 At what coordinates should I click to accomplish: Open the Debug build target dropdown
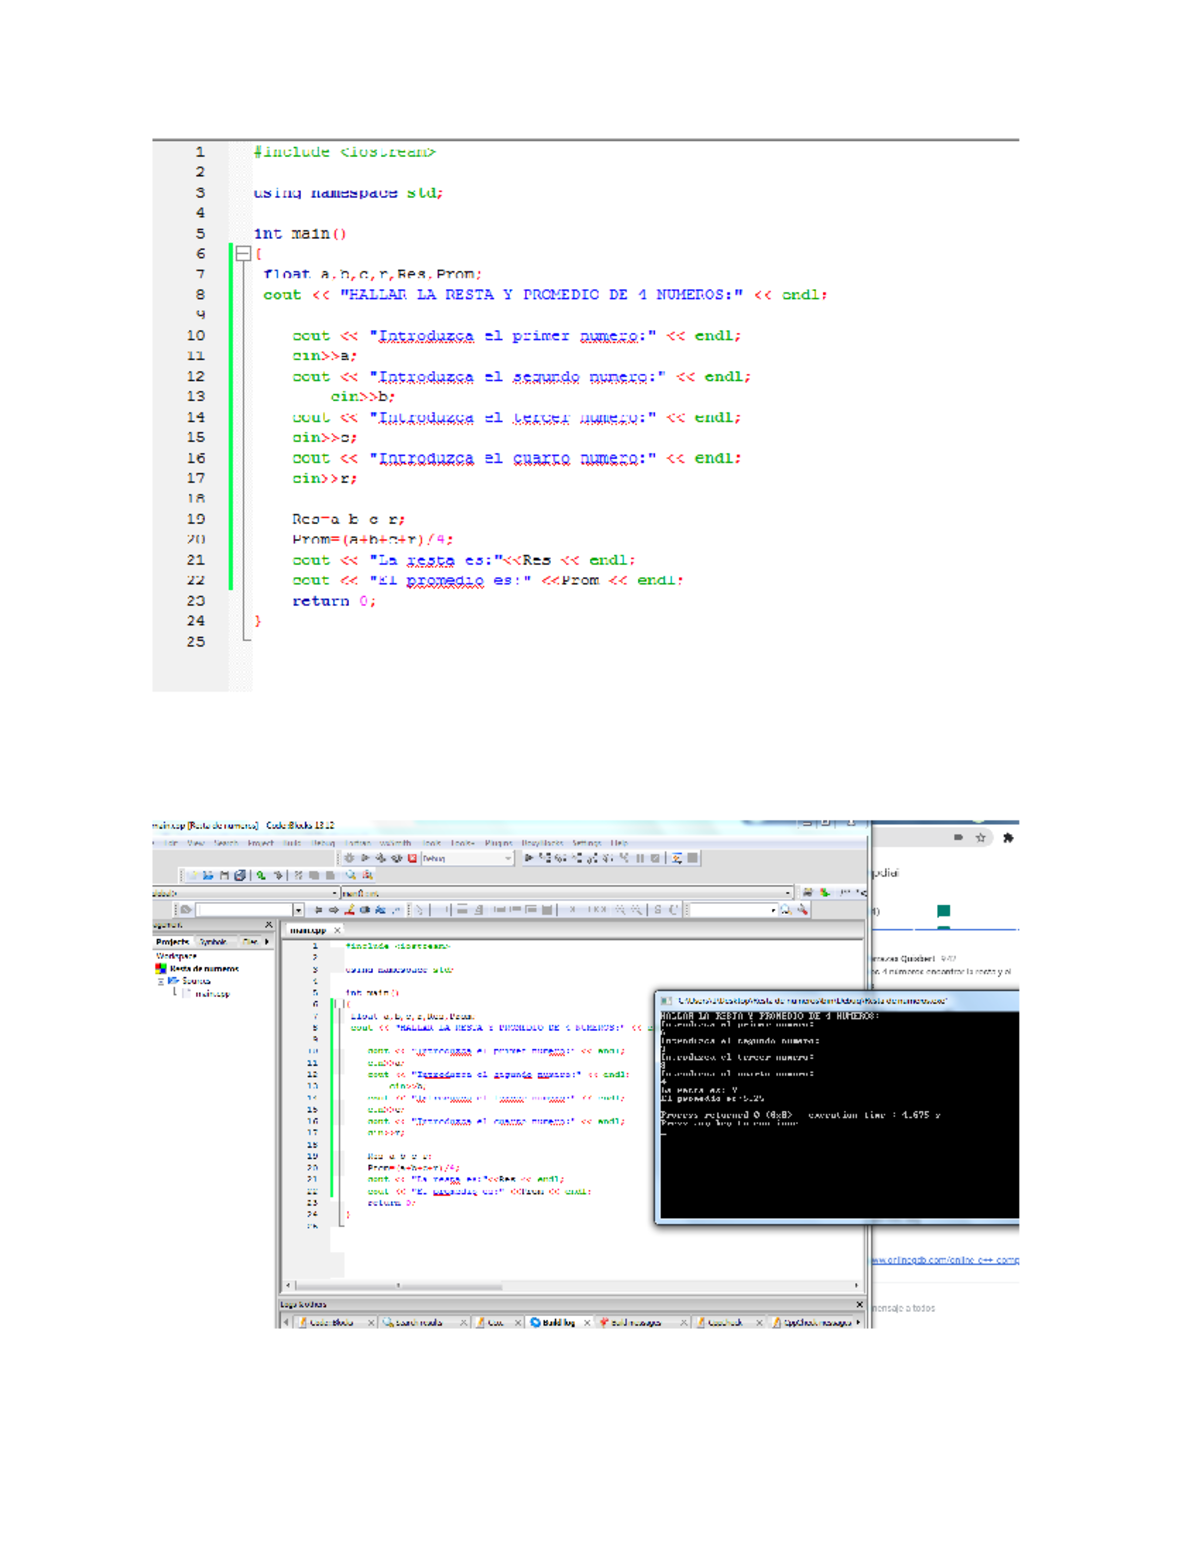[505, 857]
